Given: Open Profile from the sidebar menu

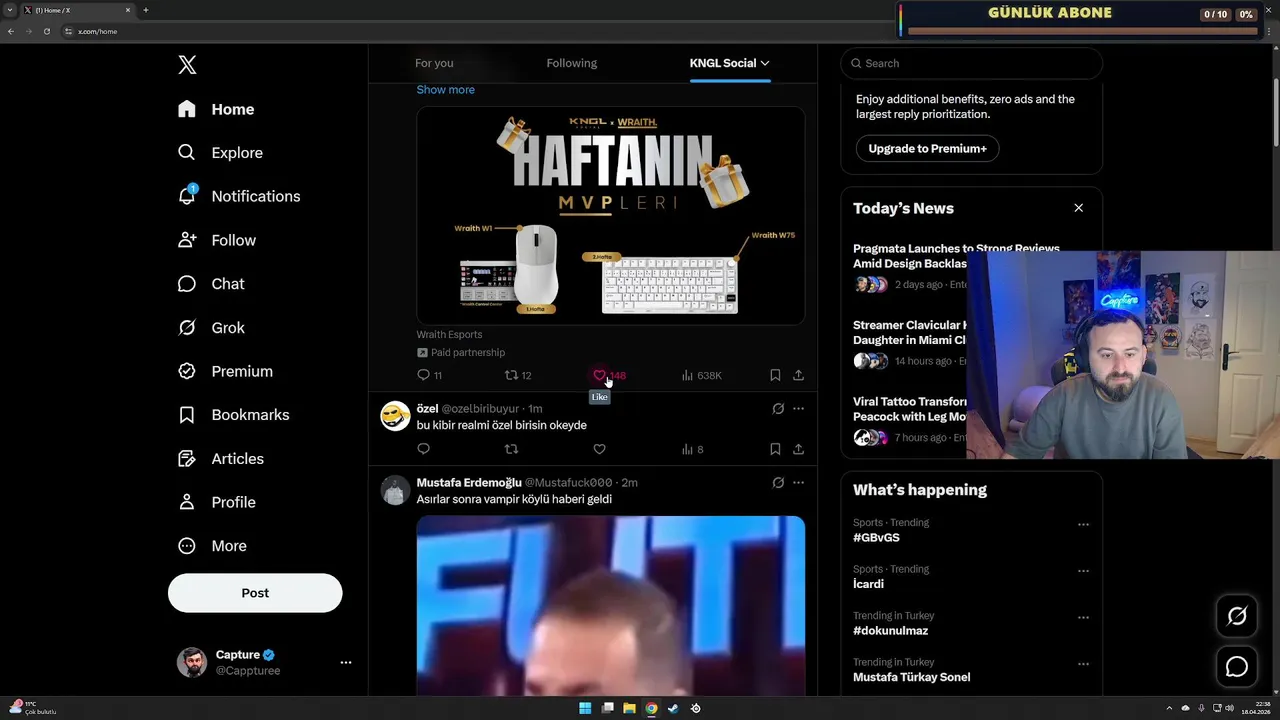Looking at the screenshot, I should pyautogui.click(x=216, y=502).
